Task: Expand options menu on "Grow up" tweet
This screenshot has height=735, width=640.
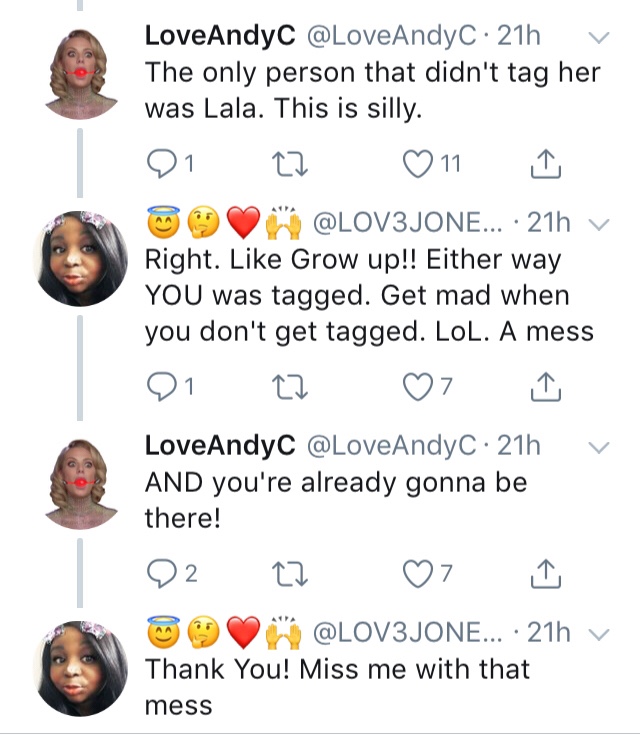Action: (x=600, y=223)
